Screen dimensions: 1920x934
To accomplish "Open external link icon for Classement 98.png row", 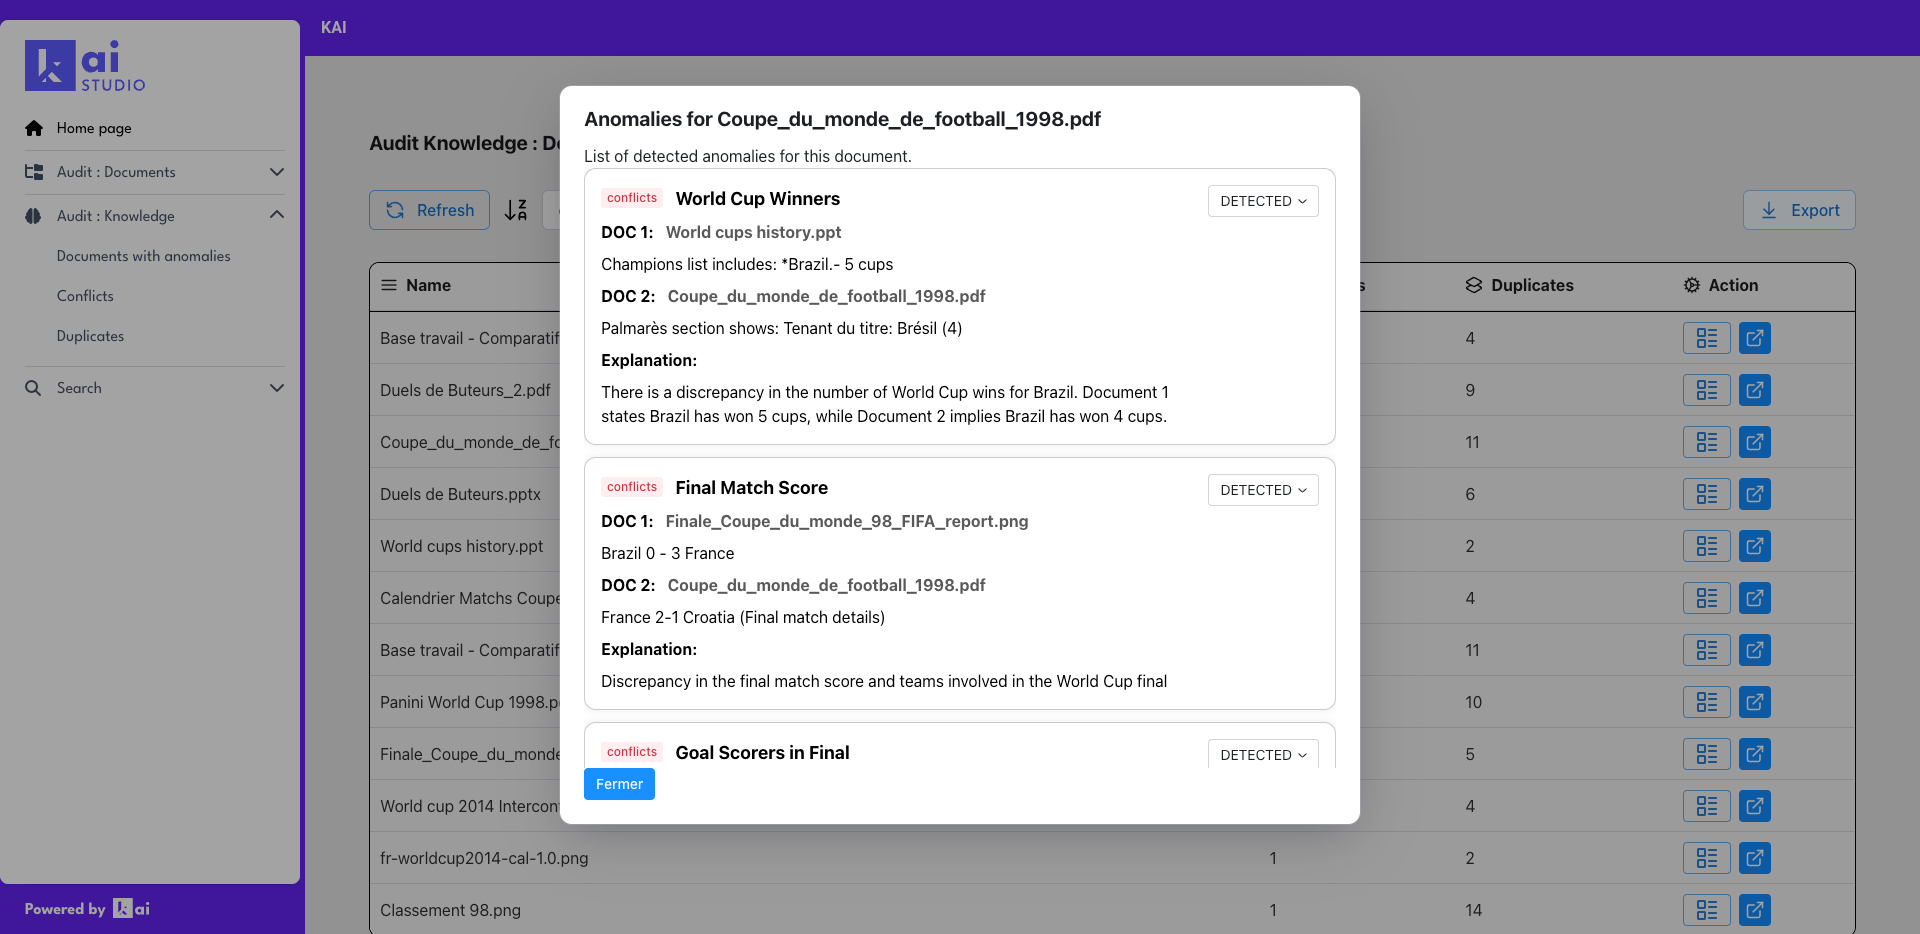I will pos(1755,910).
